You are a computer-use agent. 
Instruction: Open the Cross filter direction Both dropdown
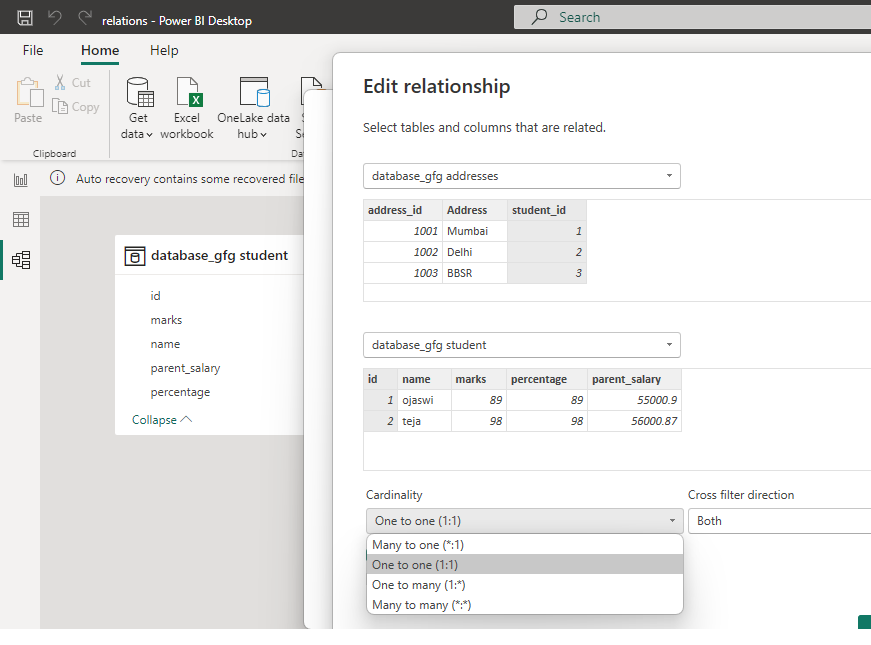779,521
